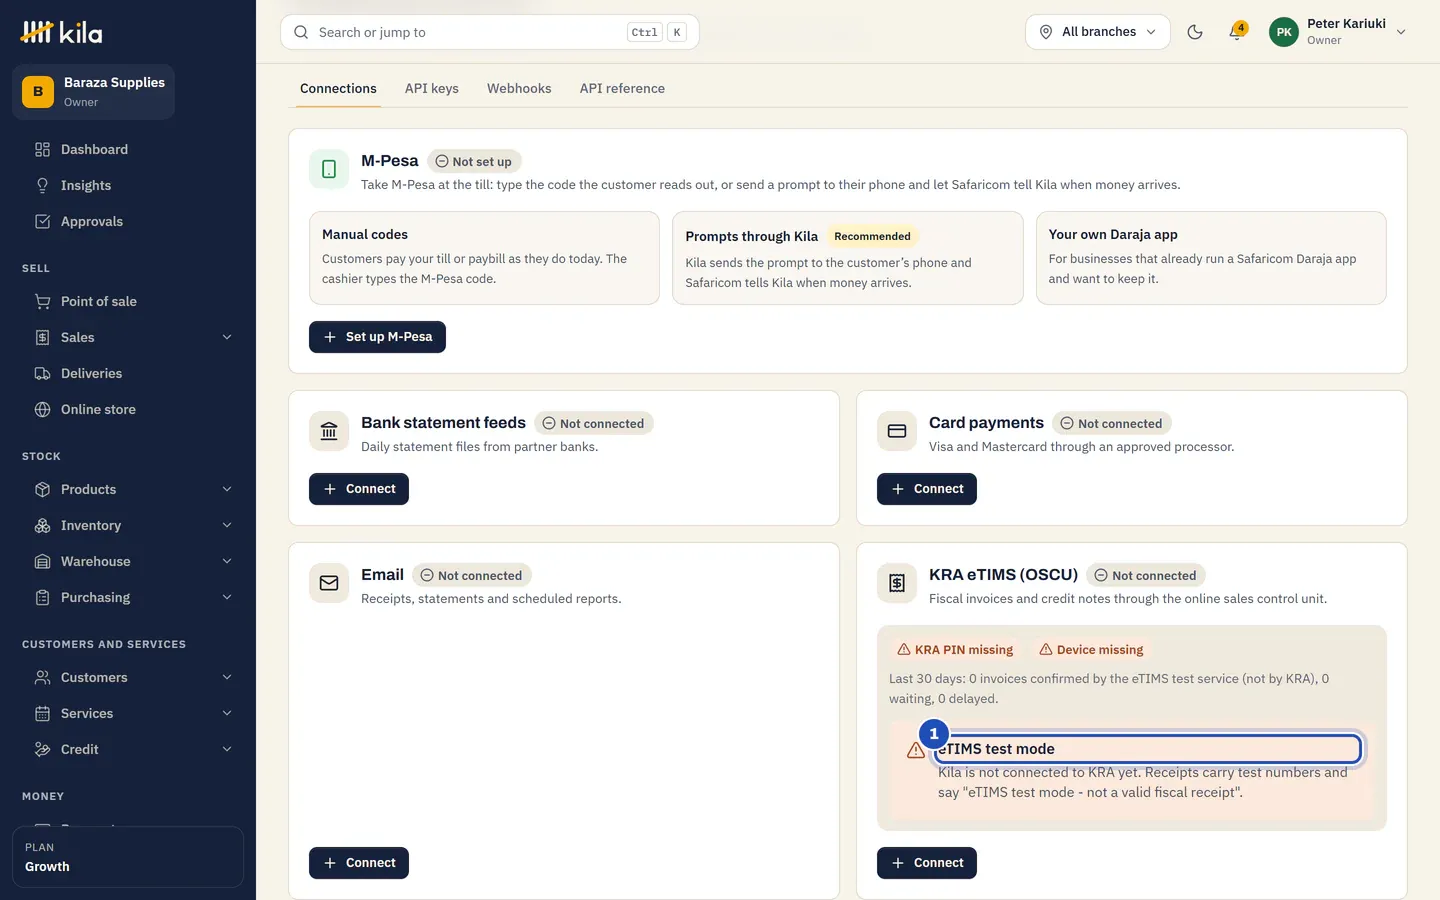Click the Card payments card icon
The image size is (1440, 900).
point(897,432)
